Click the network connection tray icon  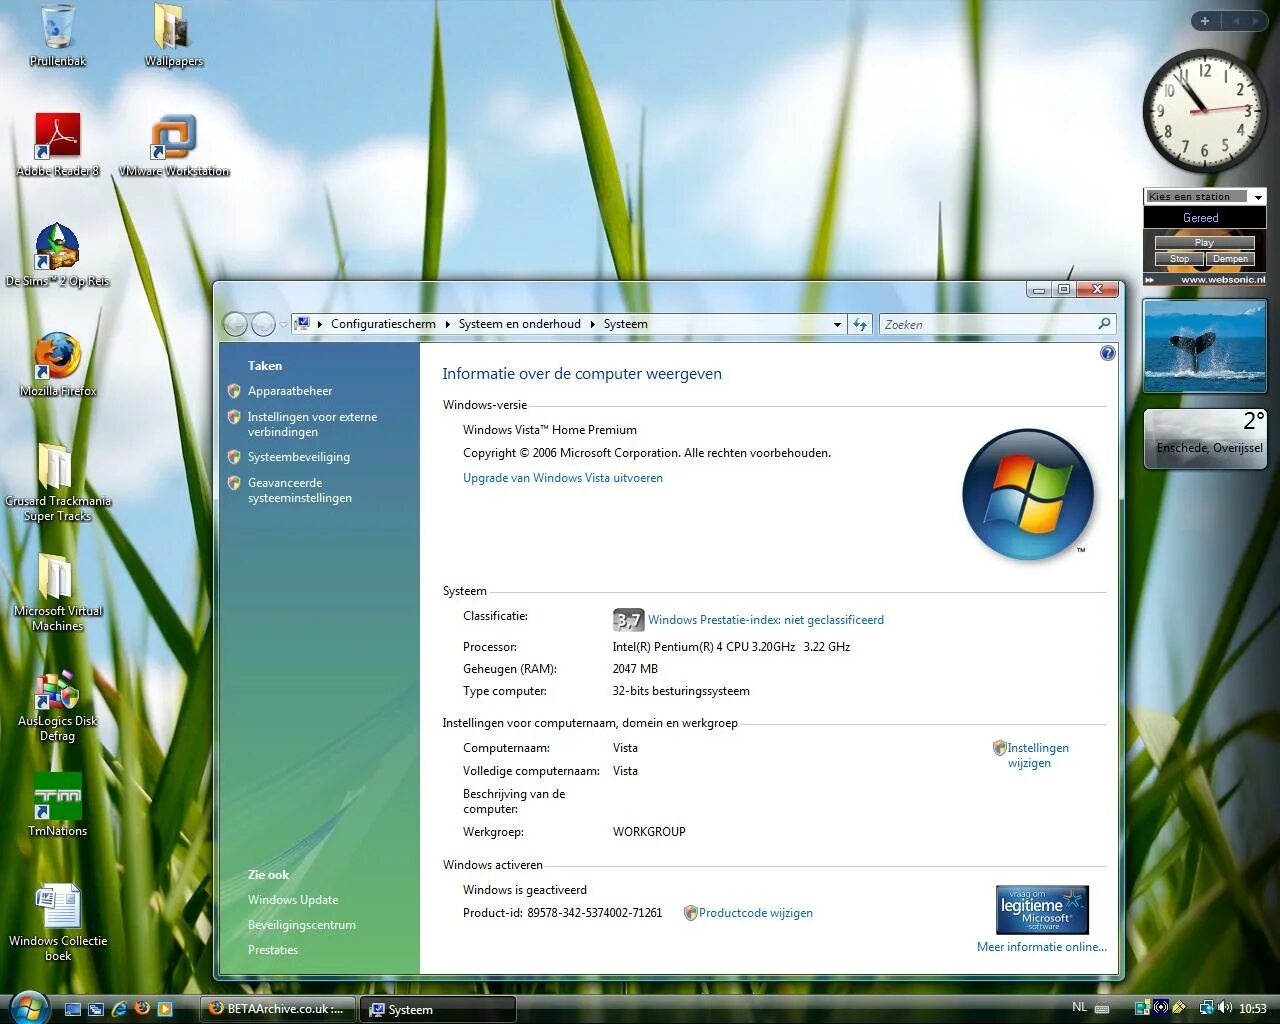point(1207,1008)
